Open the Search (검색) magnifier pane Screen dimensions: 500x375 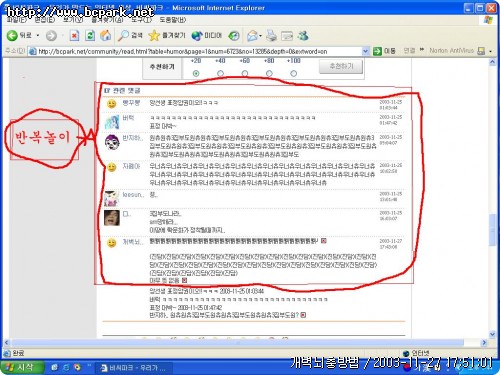click(130, 35)
